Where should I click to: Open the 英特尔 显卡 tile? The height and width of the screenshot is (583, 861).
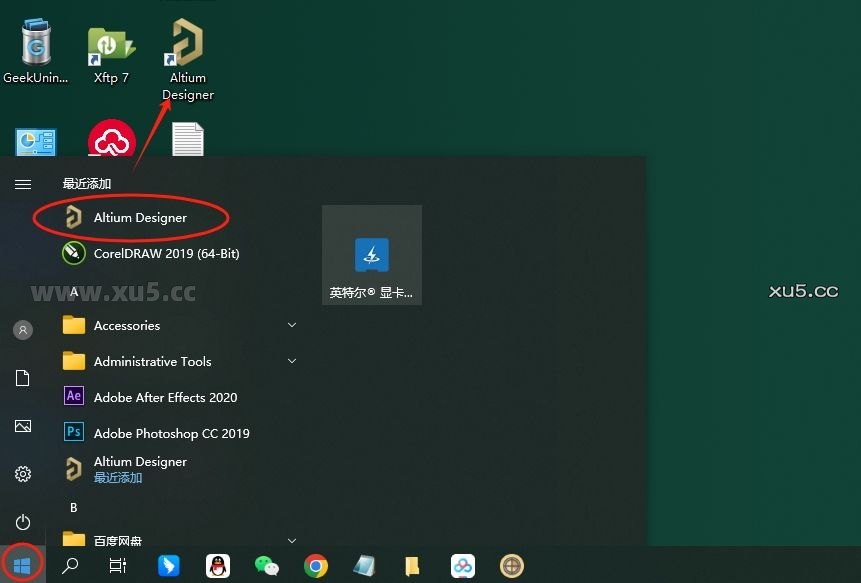(x=371, y=254)
